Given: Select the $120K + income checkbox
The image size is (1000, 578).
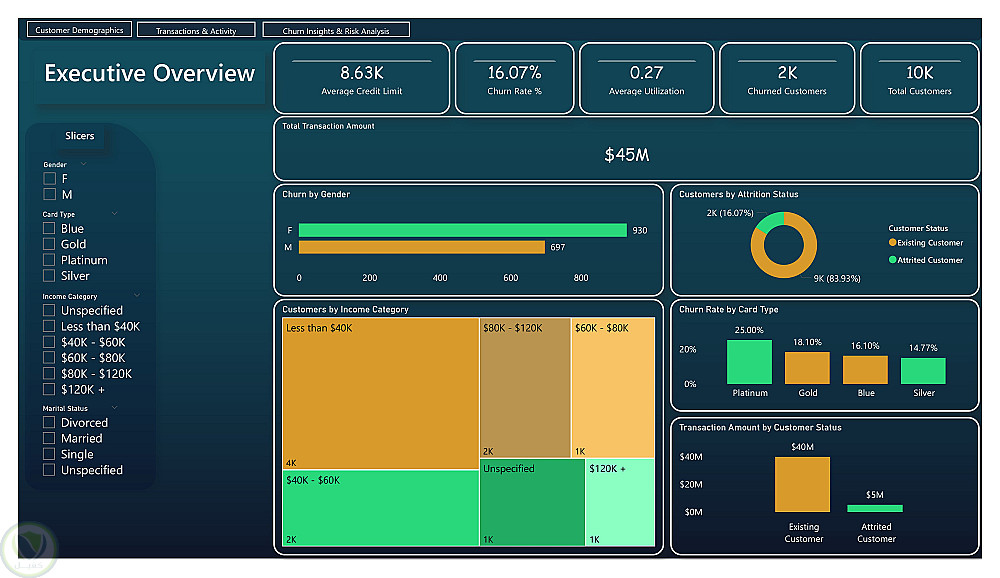Looking at the screenshot, I should [49, 389].
